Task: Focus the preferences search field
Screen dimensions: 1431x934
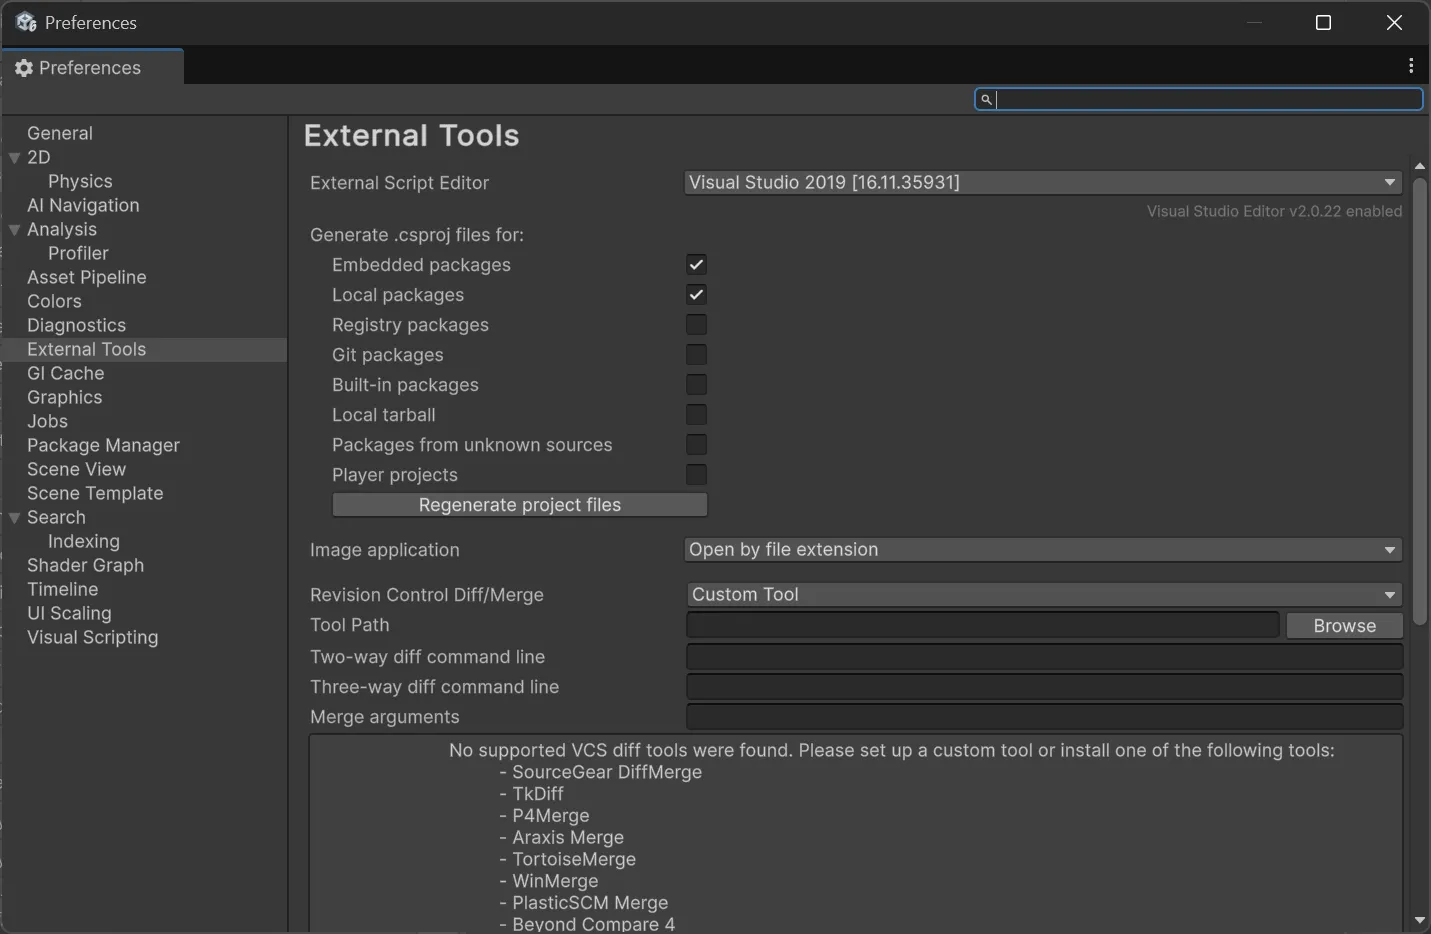Action: pos(1199,99)
